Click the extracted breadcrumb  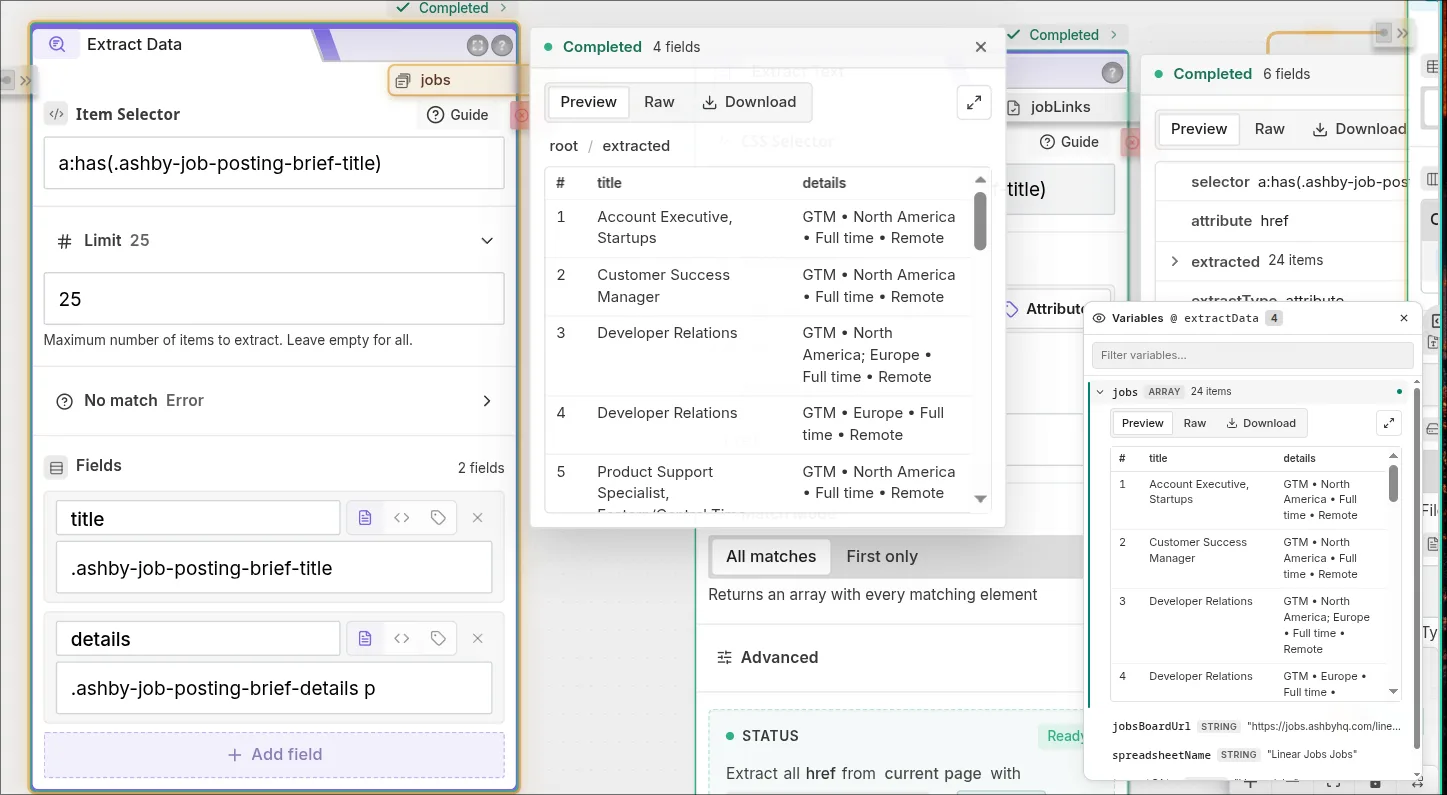pyautogui.click(x=636, y=146)
